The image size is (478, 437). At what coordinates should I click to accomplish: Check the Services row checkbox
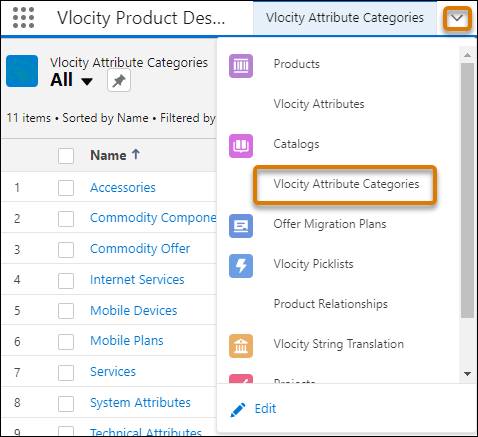[66, 373]
